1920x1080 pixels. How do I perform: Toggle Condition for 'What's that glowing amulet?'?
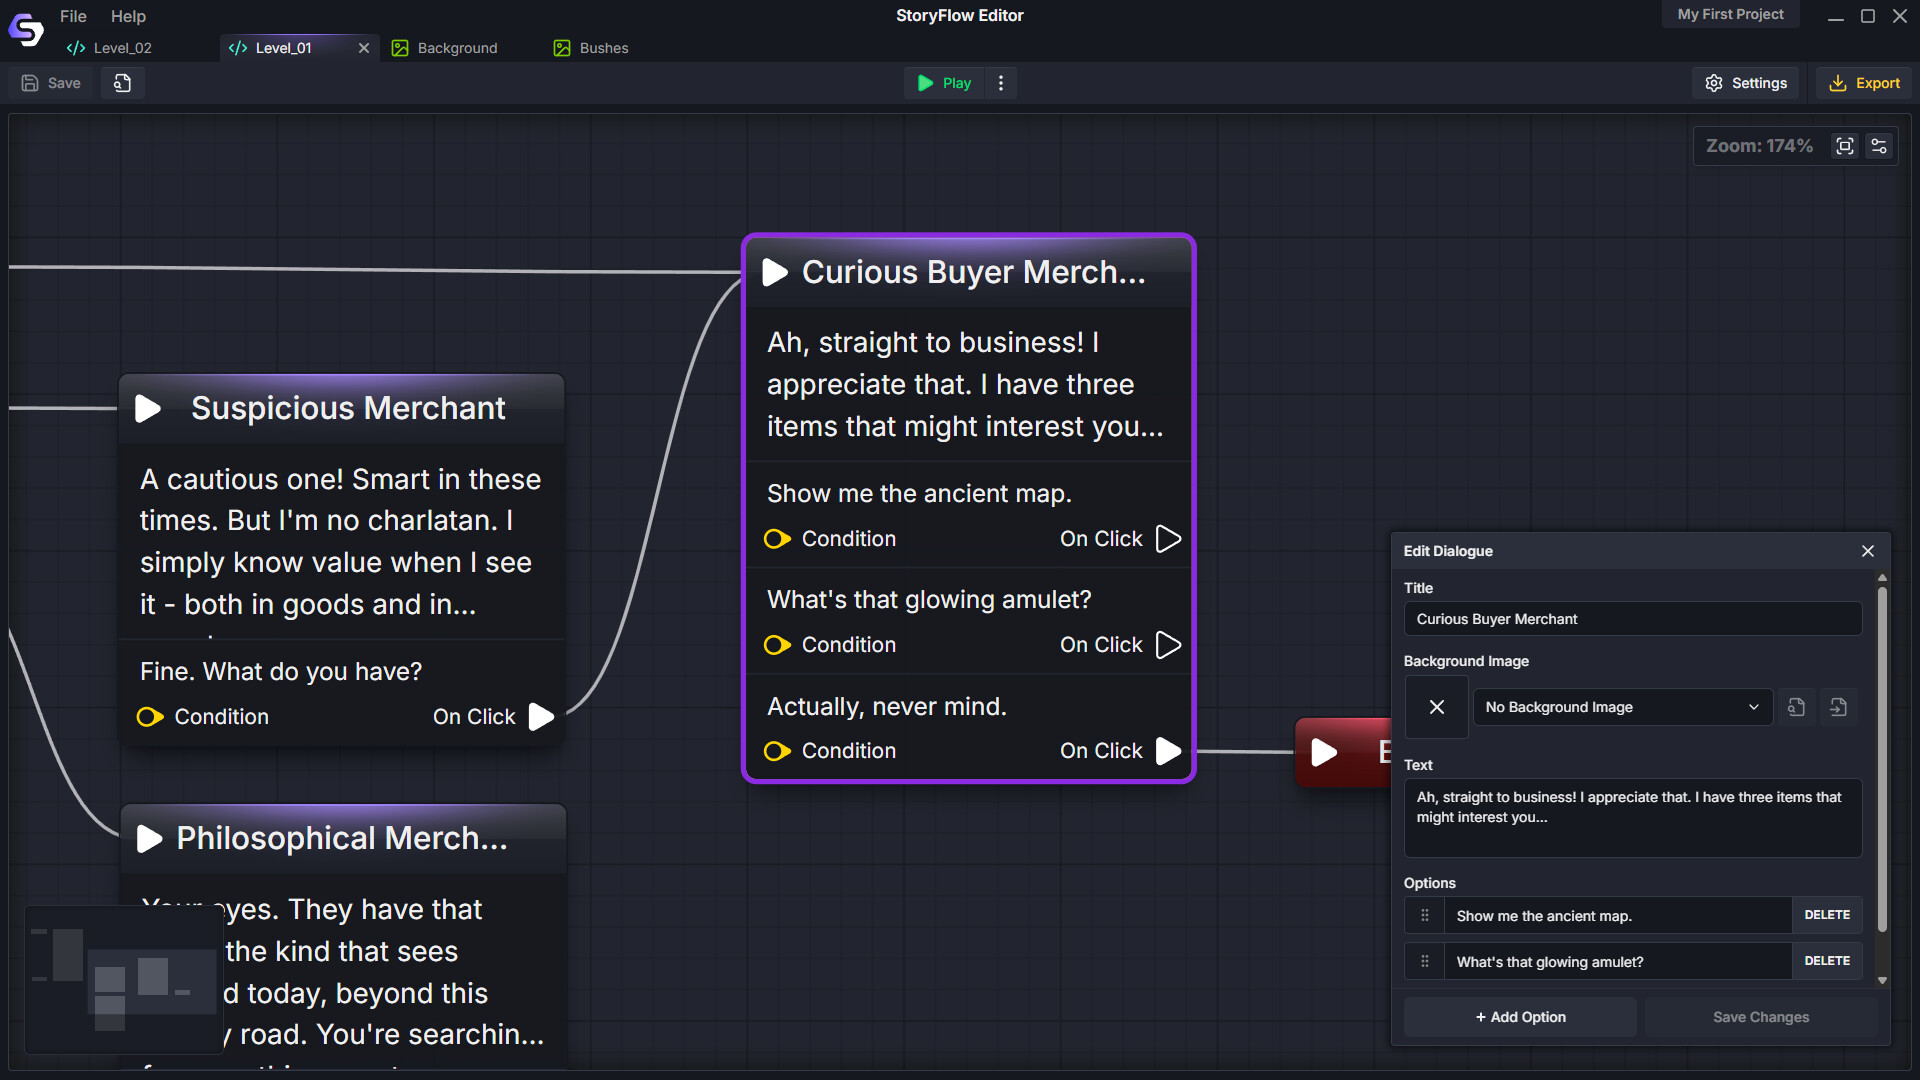[x=778, y=645]
